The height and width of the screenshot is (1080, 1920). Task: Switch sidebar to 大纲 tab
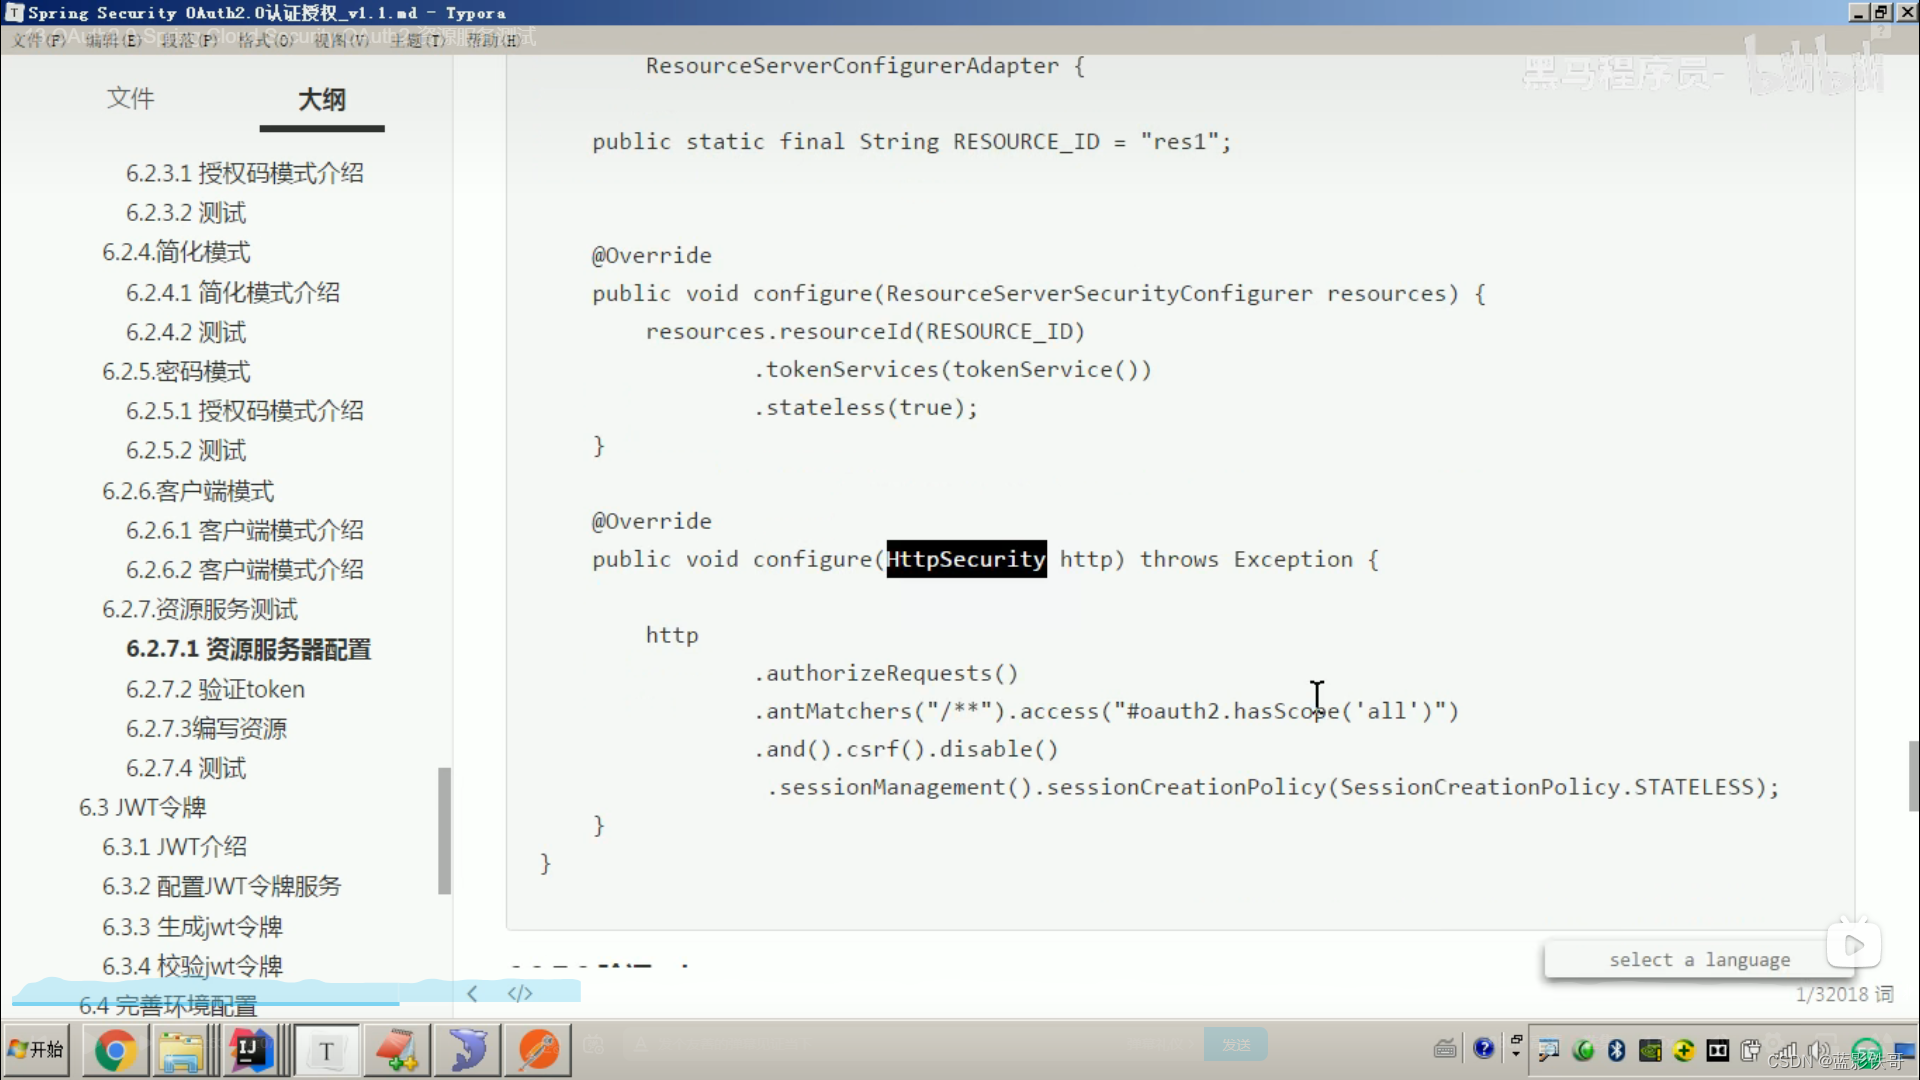pyautogui.click(x=322, y=99)
